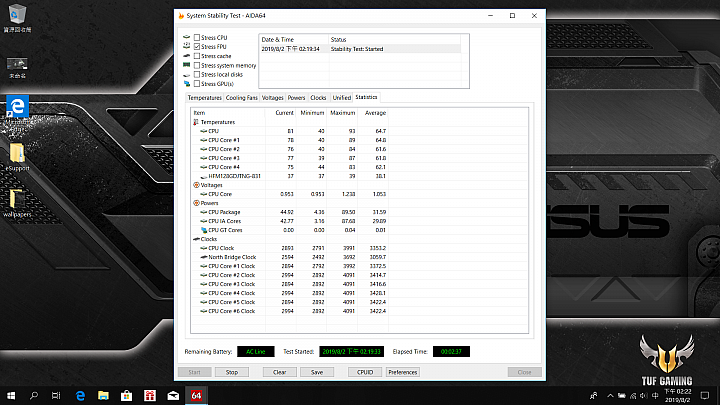The width and height of the screenshot is (720, 405).
Task: Select the Statistics tab
Action: click(366, 97)
